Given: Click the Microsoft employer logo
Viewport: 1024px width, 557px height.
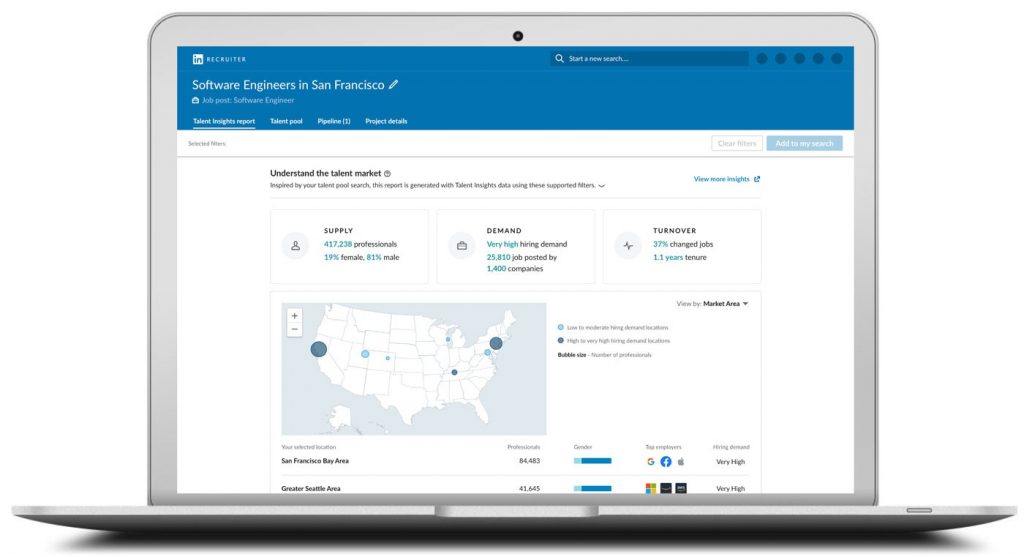Looking at the screenshot, I should click(650, 488).
